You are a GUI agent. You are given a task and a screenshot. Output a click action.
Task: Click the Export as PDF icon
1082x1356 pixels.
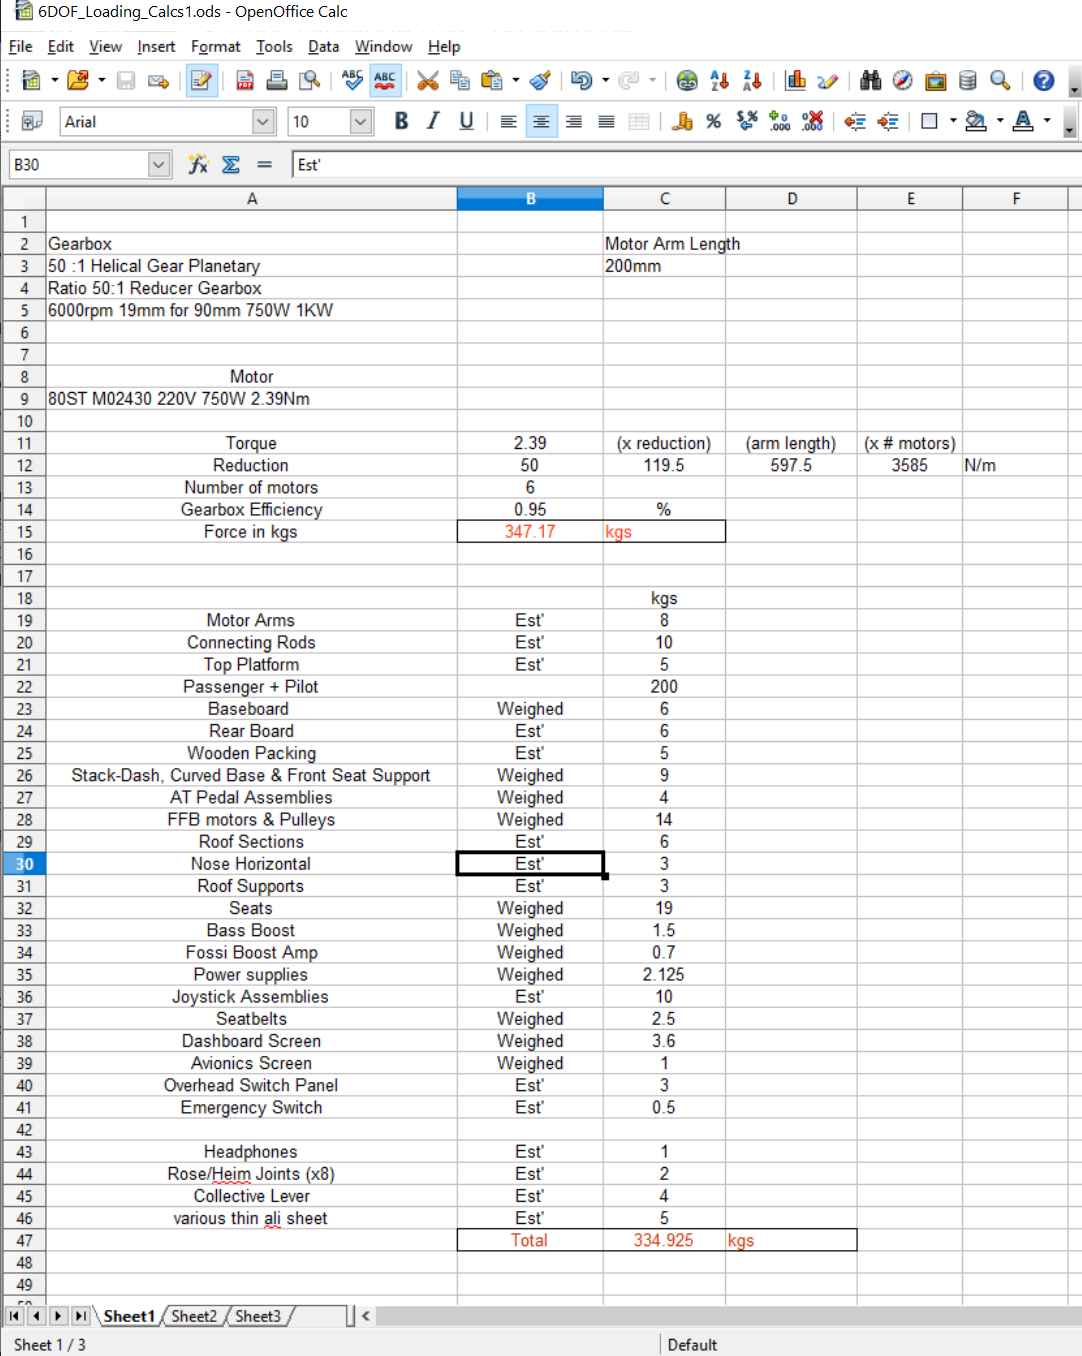tap(245, 81)
